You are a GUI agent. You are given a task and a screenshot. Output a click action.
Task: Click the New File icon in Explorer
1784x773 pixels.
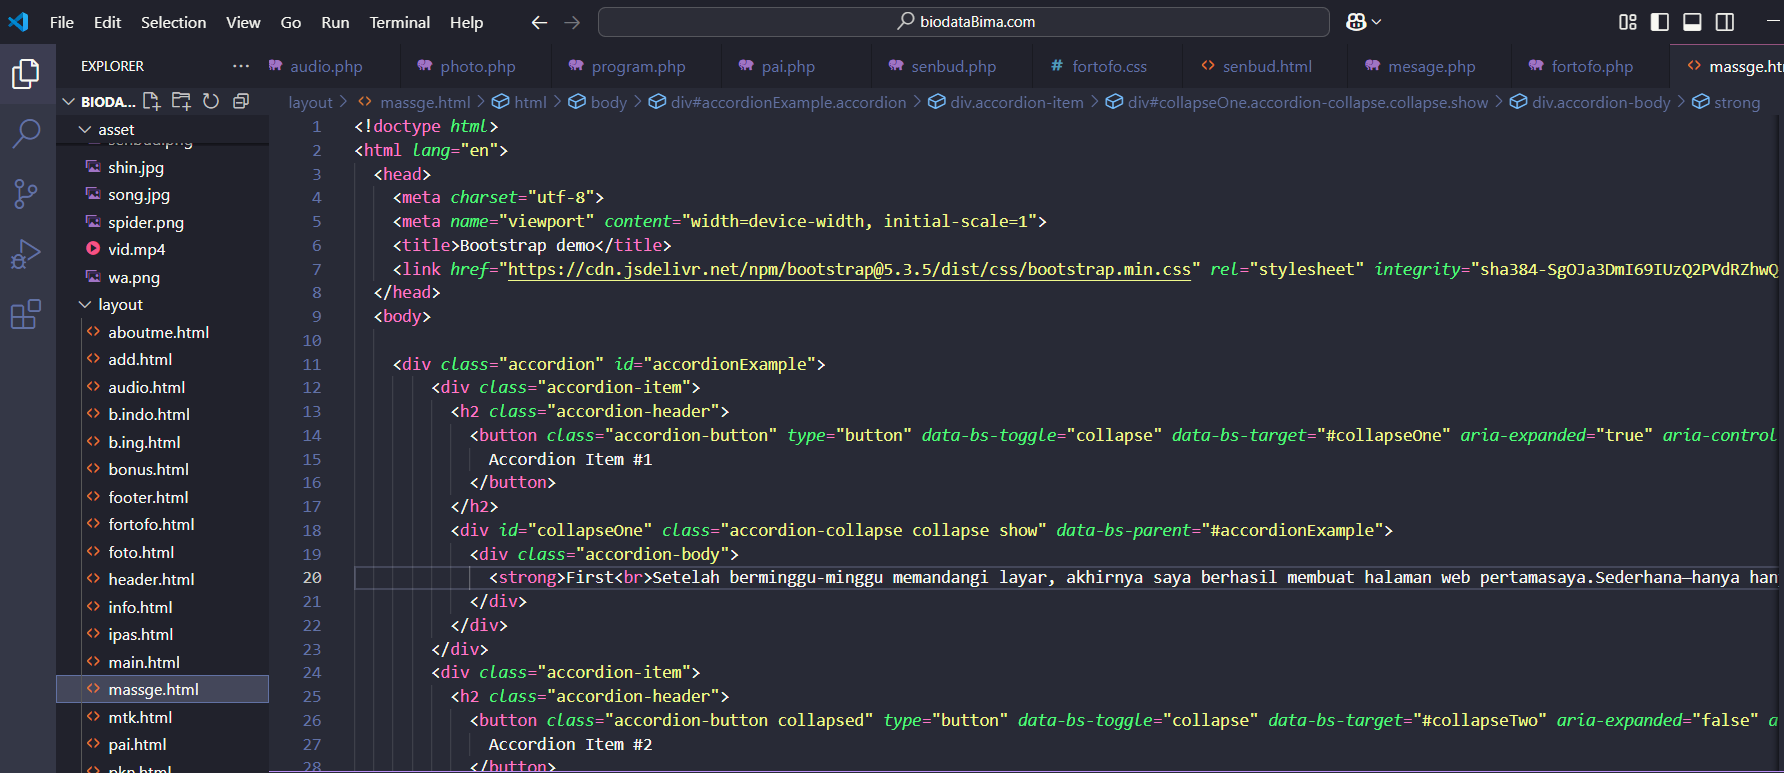click(151, 101)
